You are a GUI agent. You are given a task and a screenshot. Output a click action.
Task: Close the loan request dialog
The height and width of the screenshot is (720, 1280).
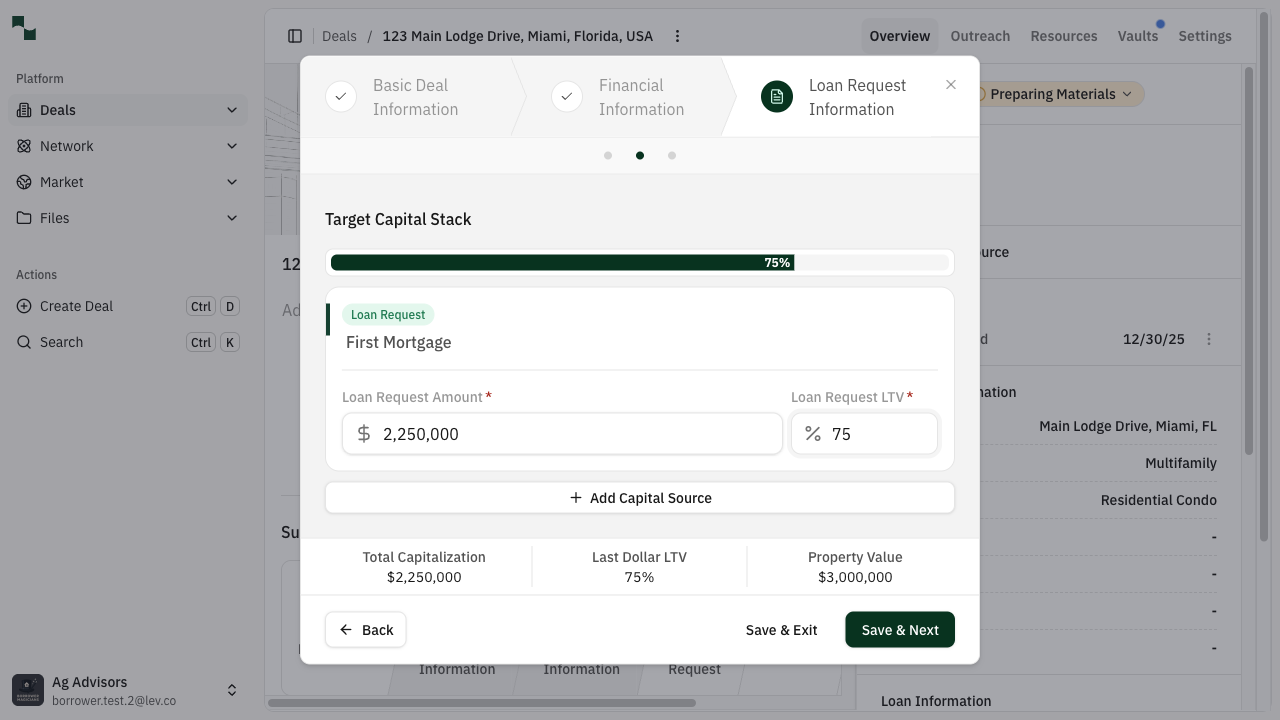pyautogui.click(x=951, y=85)
